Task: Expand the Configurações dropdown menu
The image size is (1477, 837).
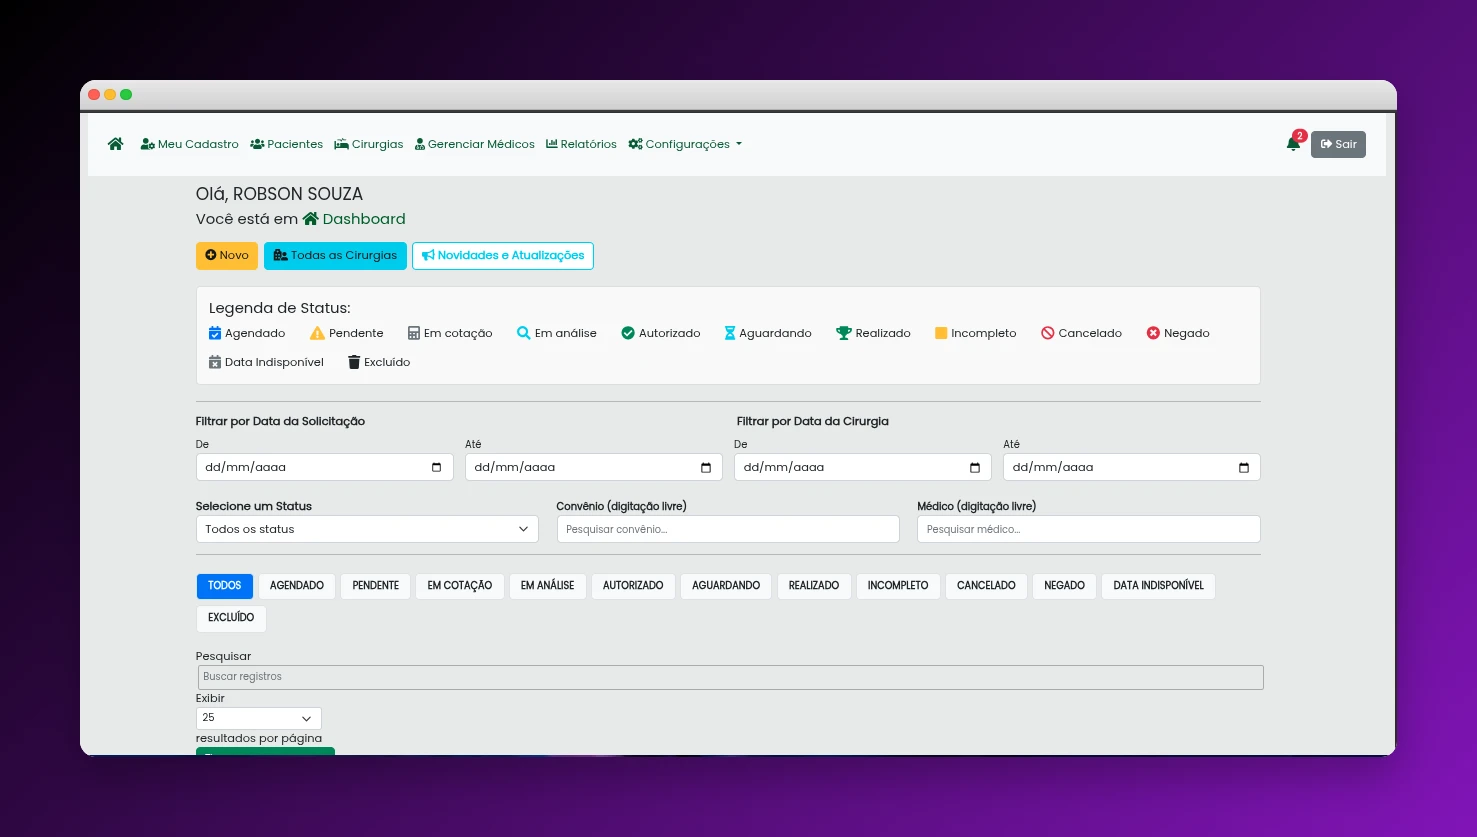Action: [x=685, y=144]
